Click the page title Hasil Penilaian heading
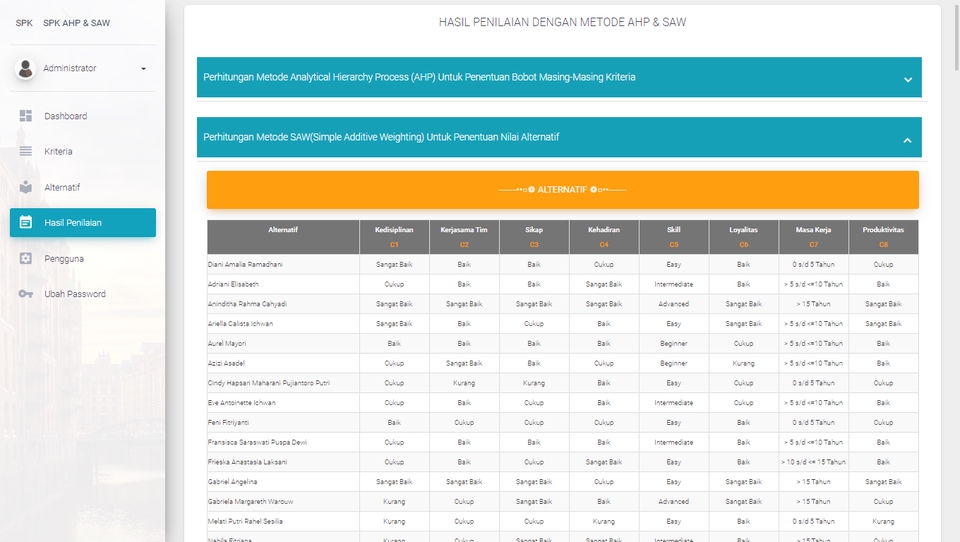Image resolution: width=960 pixels, height=542 pixels. 563,22
